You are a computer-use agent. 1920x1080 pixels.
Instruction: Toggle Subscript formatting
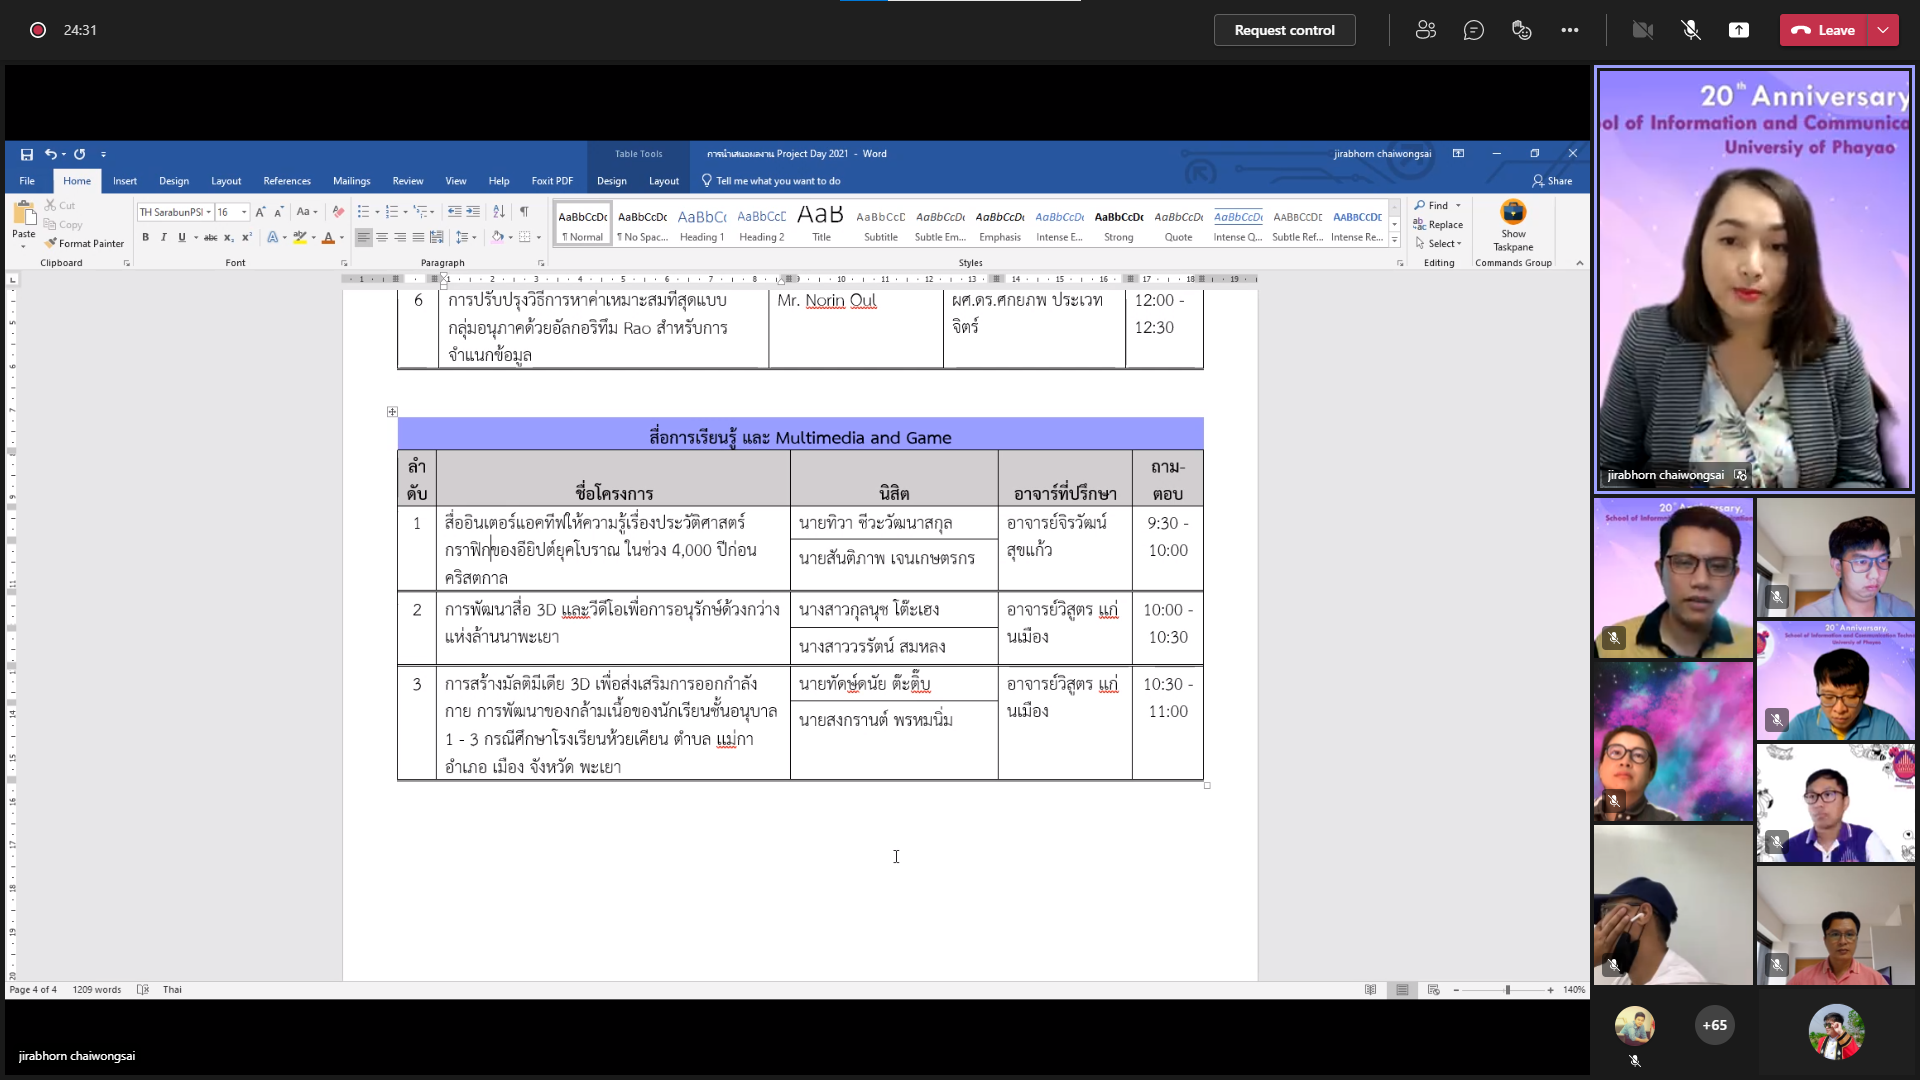(x=229, y=238)
